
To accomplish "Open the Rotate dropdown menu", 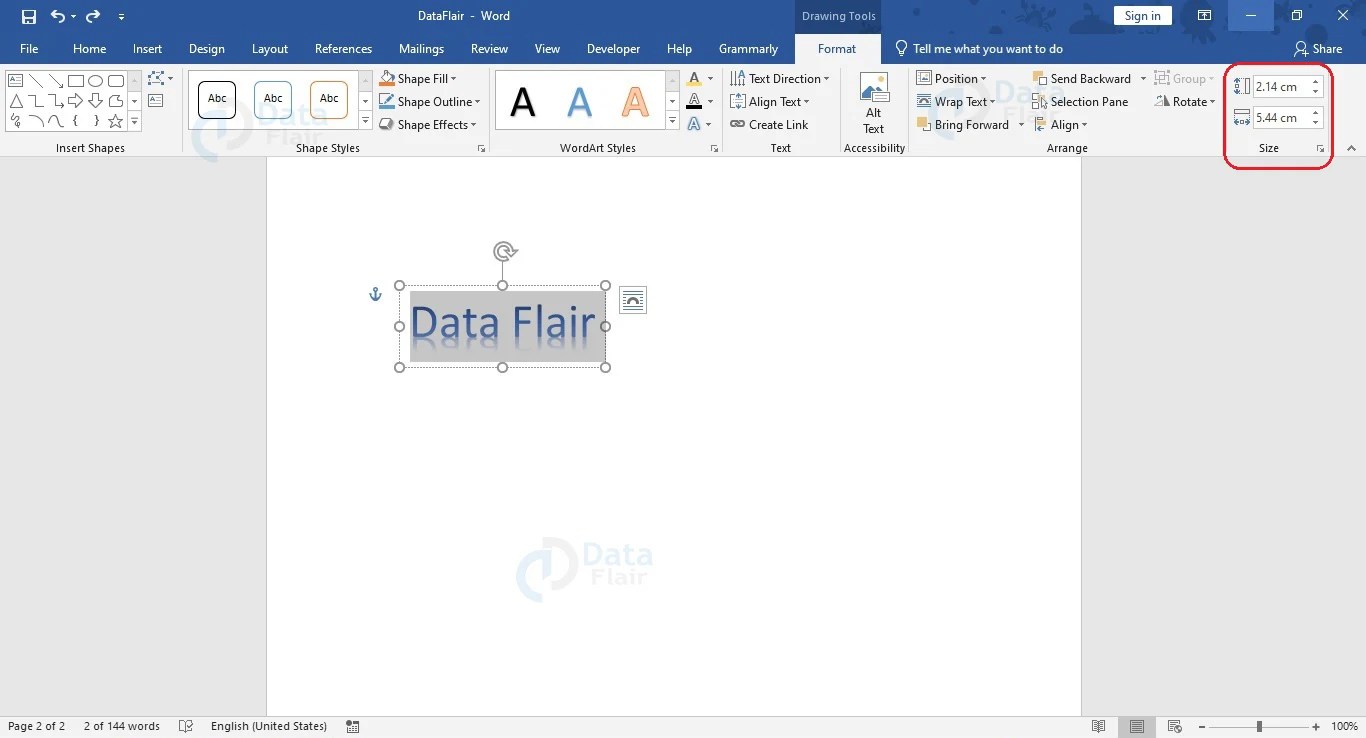I will (1185, 101).
